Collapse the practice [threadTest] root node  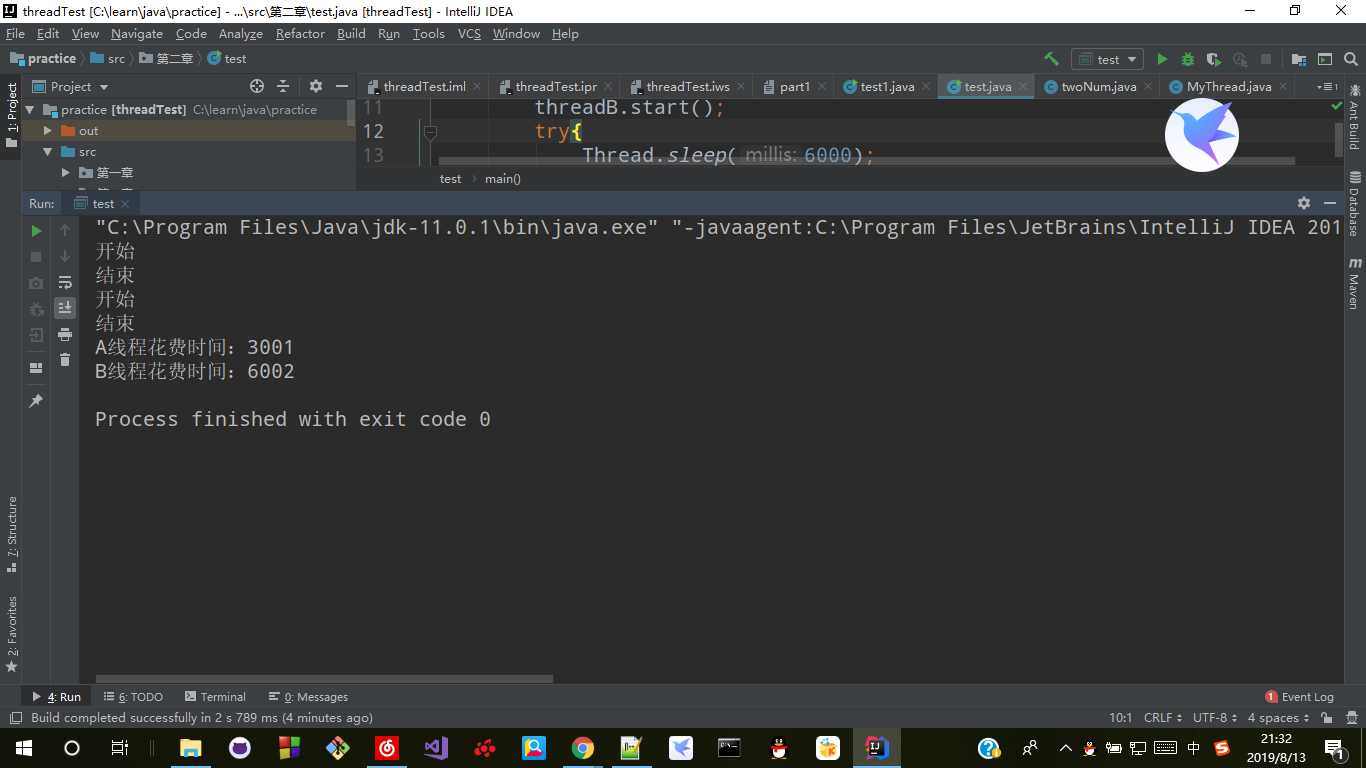click(x=29, y=110)
